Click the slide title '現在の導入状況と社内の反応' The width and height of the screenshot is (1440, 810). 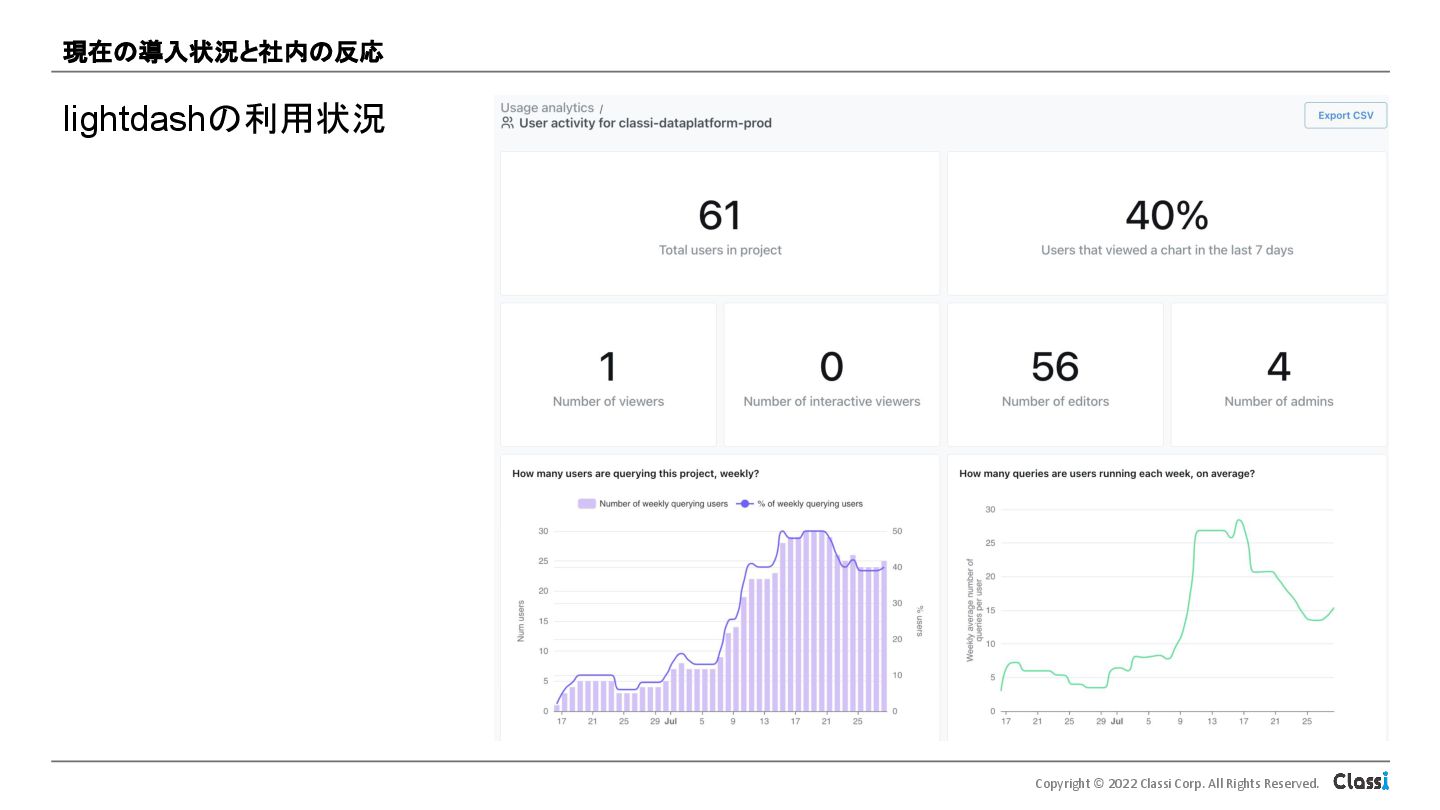[x=223, y=52]
